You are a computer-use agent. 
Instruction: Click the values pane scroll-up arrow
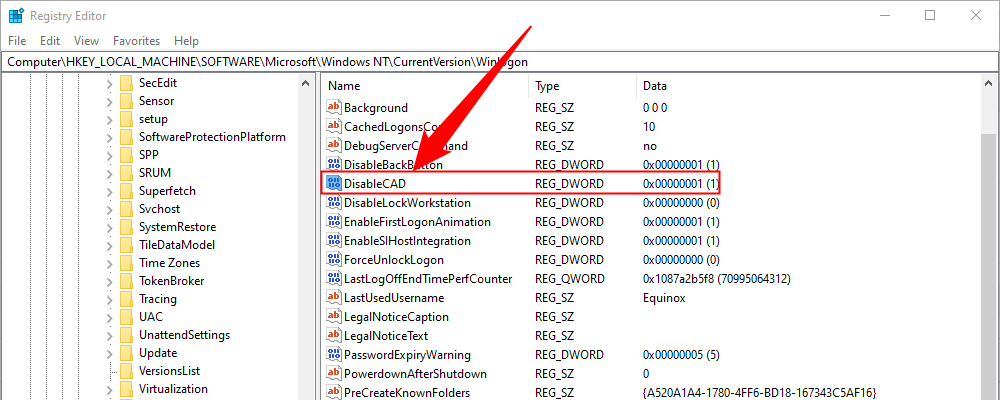tap(989, 84)
